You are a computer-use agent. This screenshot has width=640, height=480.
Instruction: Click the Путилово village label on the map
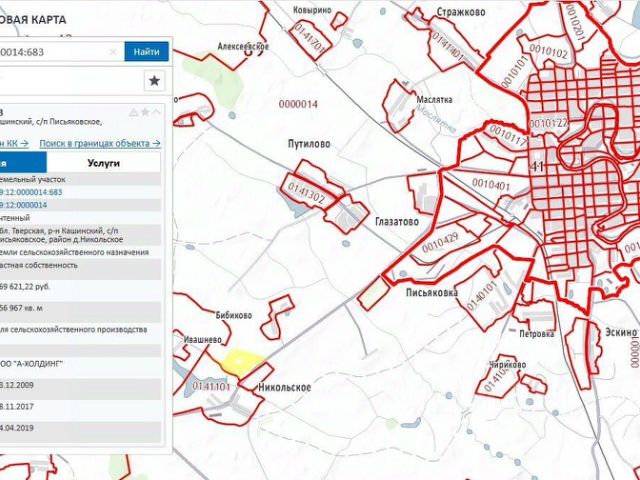tap(309, 144)
